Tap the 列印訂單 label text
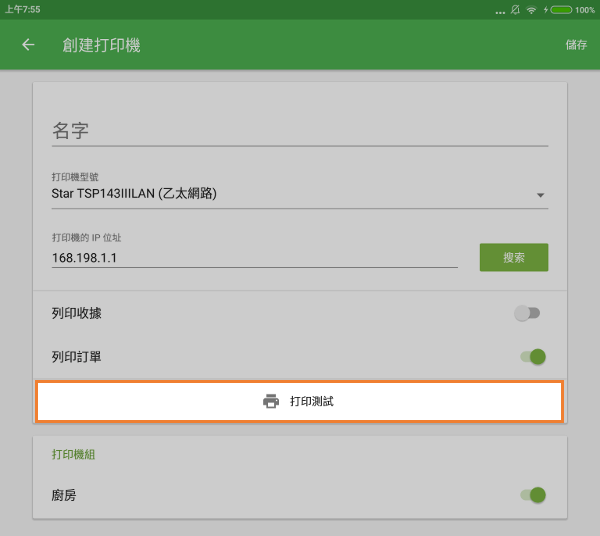Image resolution: width=600 pixels, height=536 pixels. coord(77,357)
